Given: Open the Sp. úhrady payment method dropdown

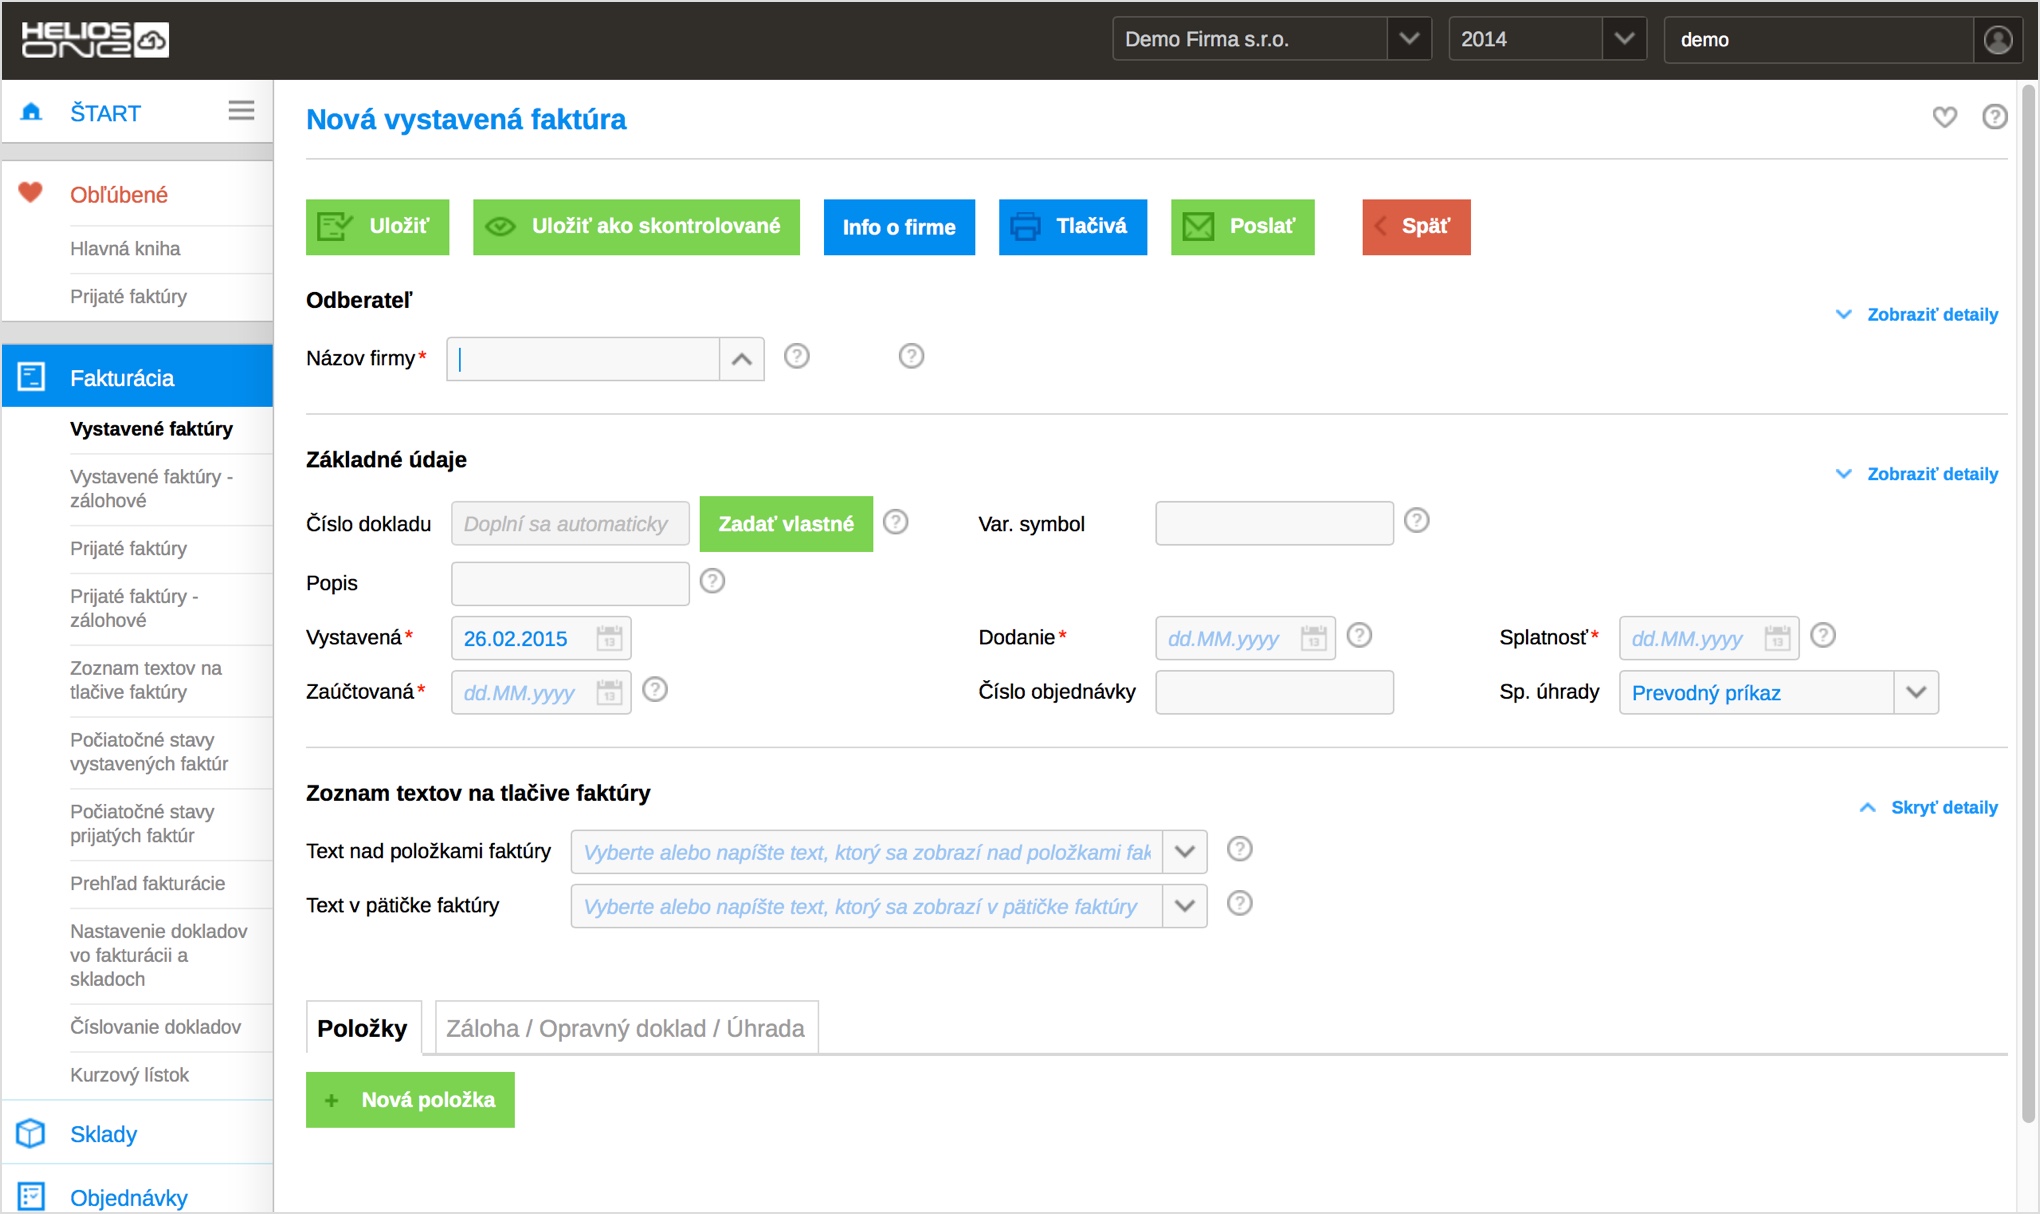Looking at the screenshot, I should (x=1915, y=692).
